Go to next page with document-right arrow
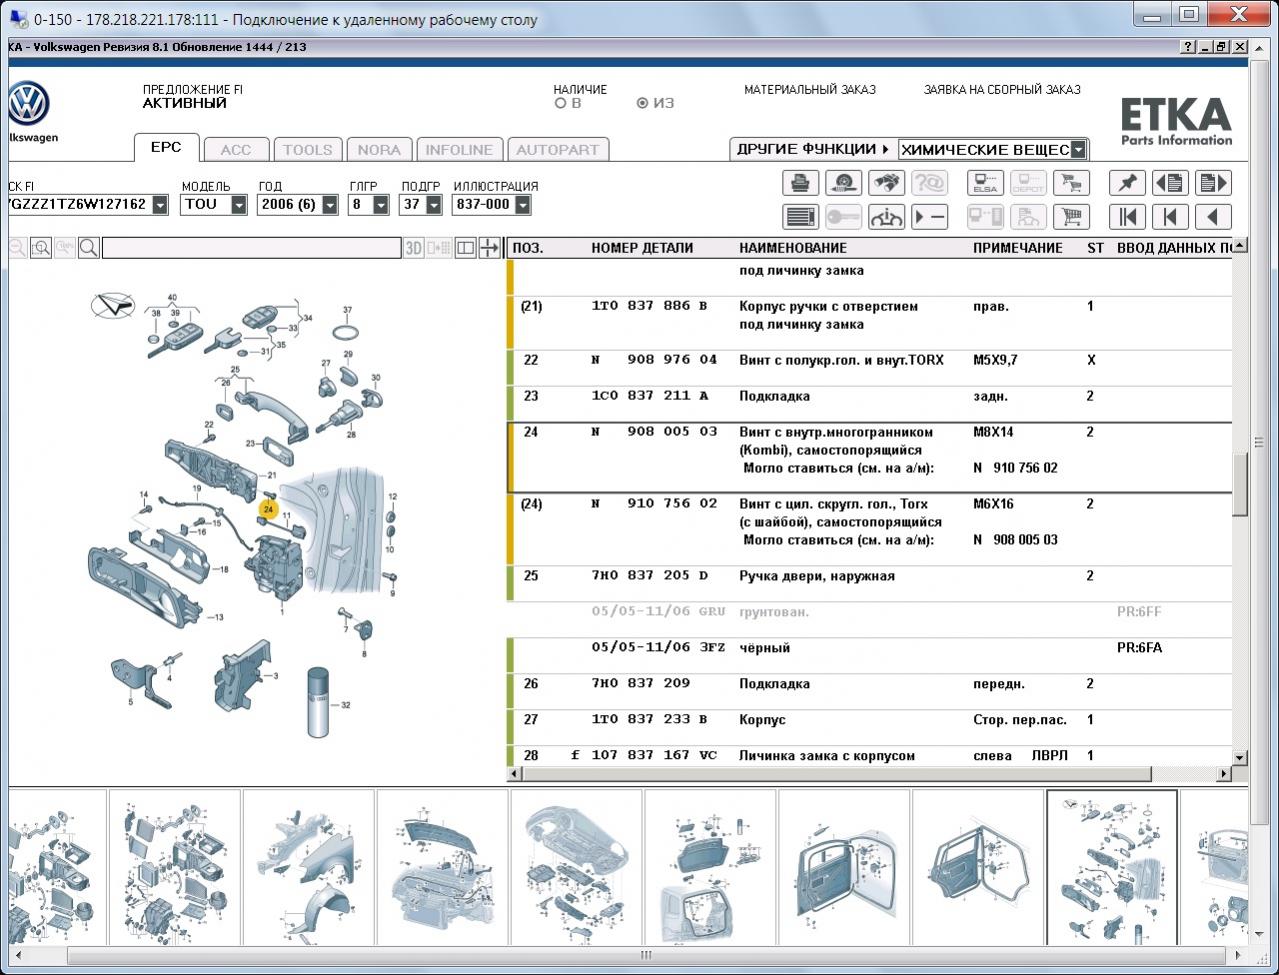This screenshot has height=975, width=1279. [x=1213, y=183]
